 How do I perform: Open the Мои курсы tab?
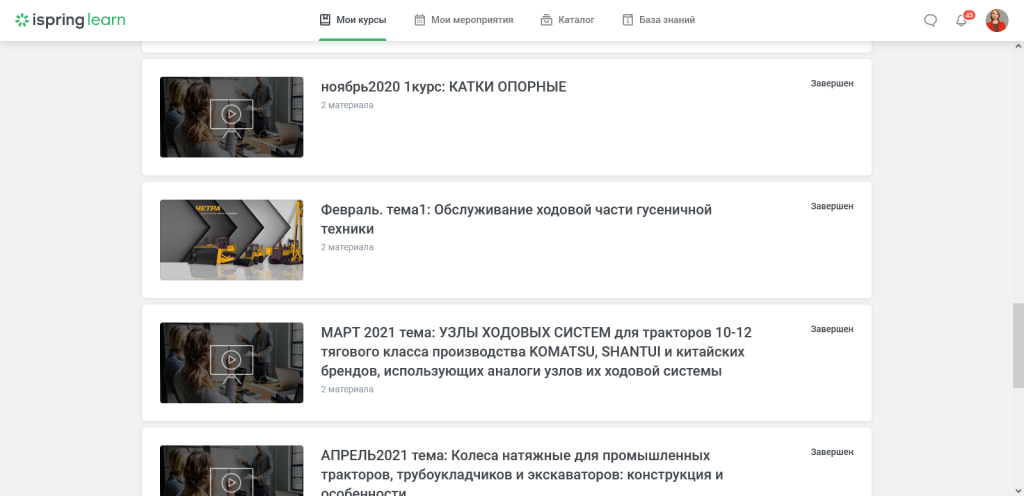353,20
